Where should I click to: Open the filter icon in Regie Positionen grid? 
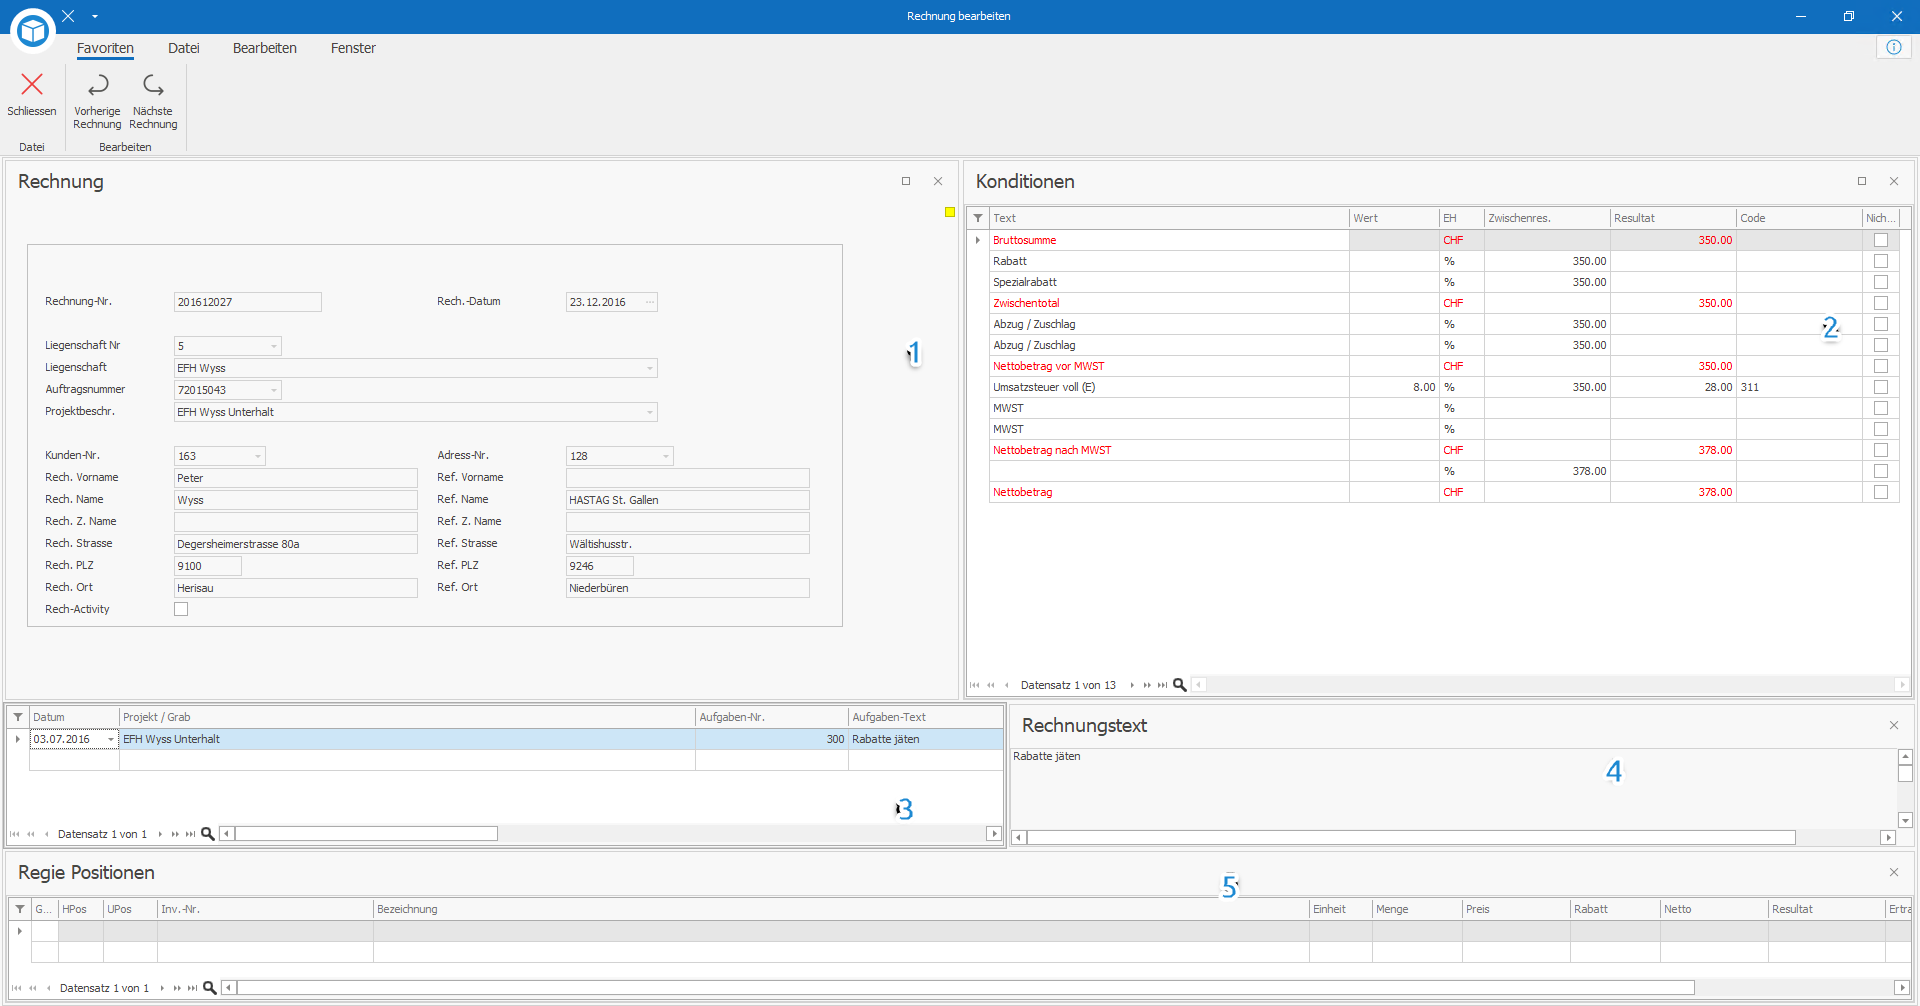tap(20, 909)
